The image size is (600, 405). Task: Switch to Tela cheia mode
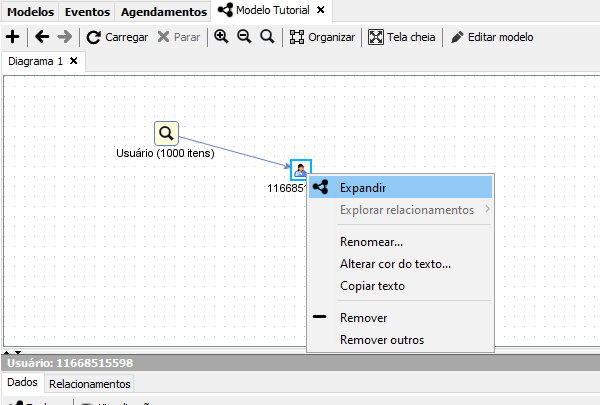(x=405, y=37)
